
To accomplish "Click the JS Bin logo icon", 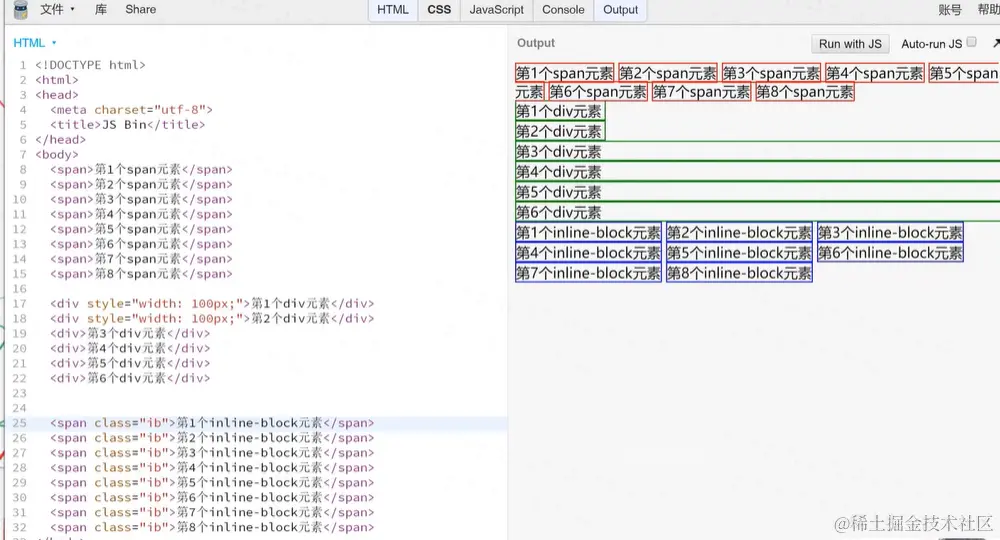I will click(x=21, y=9).
